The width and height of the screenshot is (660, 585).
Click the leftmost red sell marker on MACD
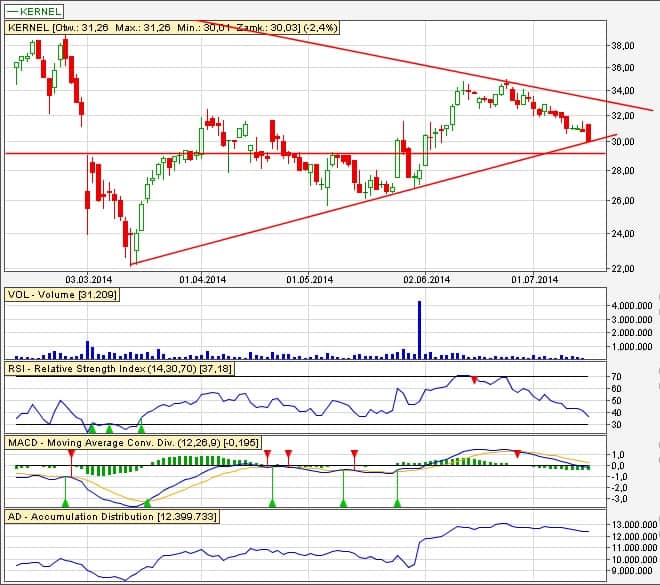pos(71,454)
